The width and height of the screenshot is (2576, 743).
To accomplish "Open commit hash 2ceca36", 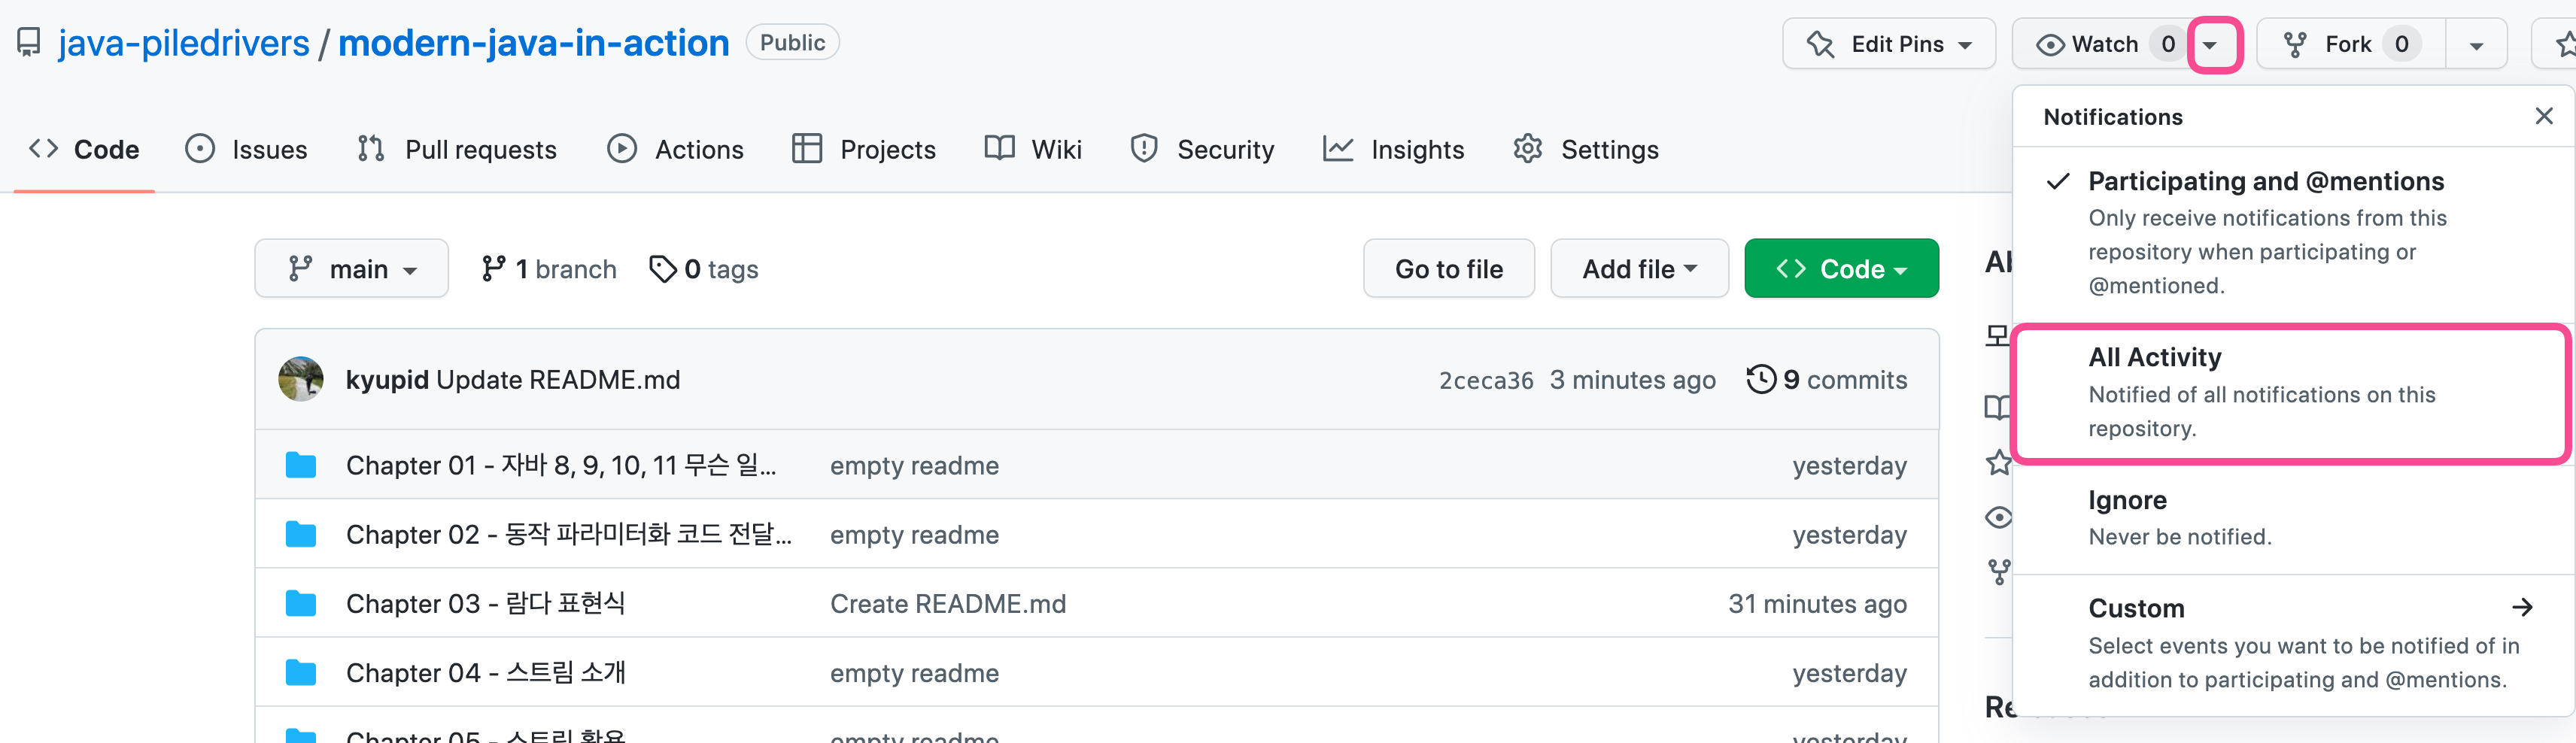I will point(1486,381).
